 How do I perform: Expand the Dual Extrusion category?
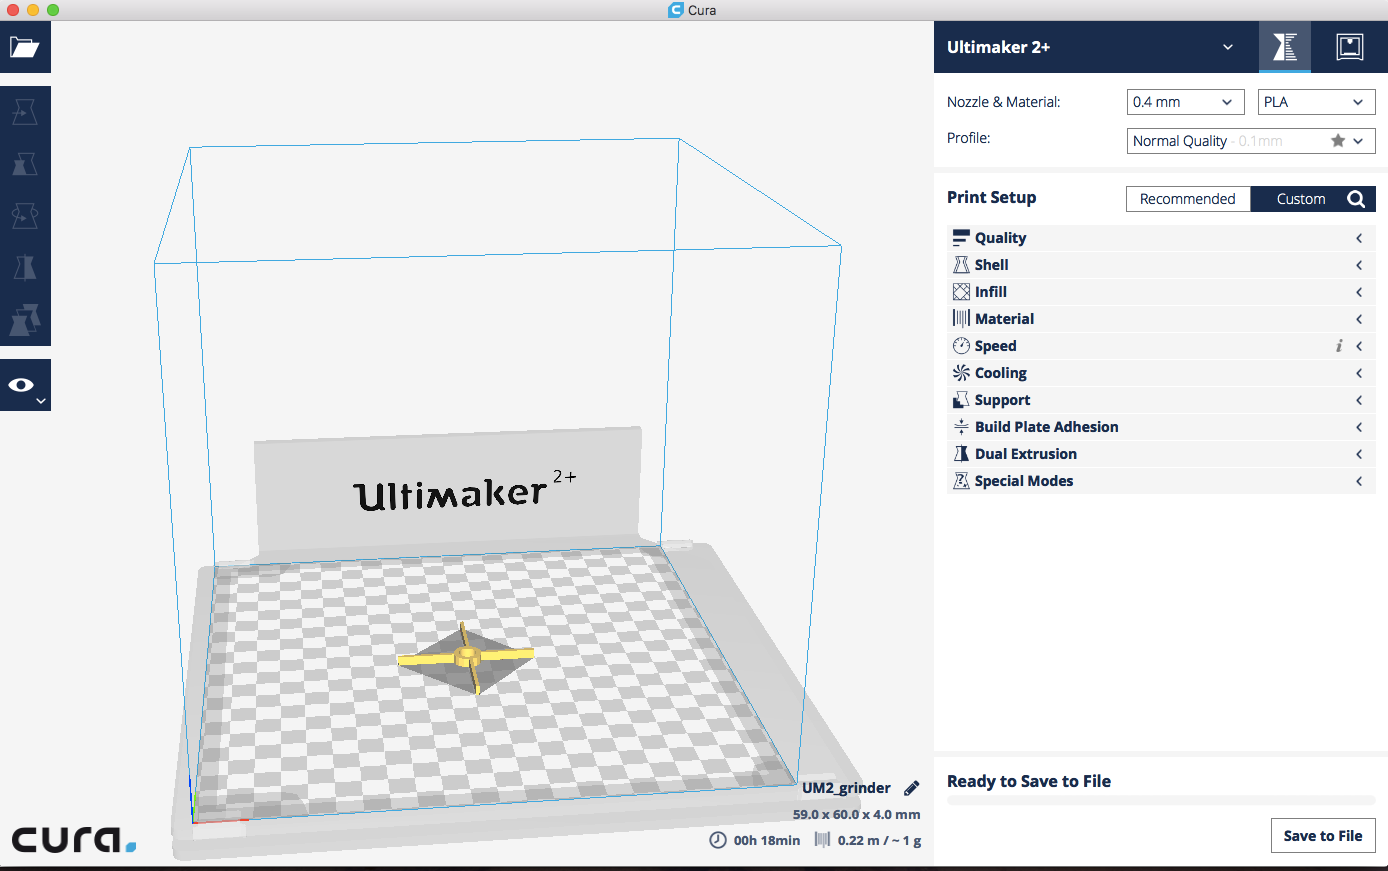coord(1161,454)
